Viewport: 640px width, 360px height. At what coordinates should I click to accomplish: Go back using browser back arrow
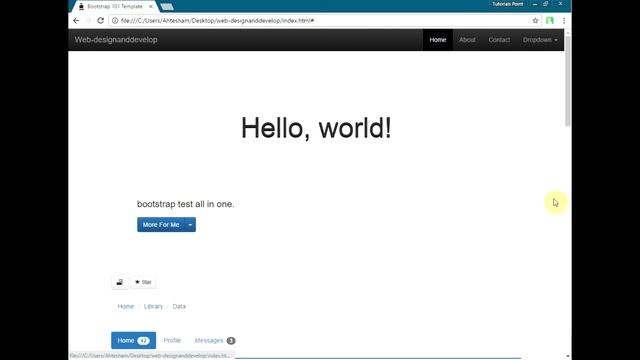click(x=76, y=20)
